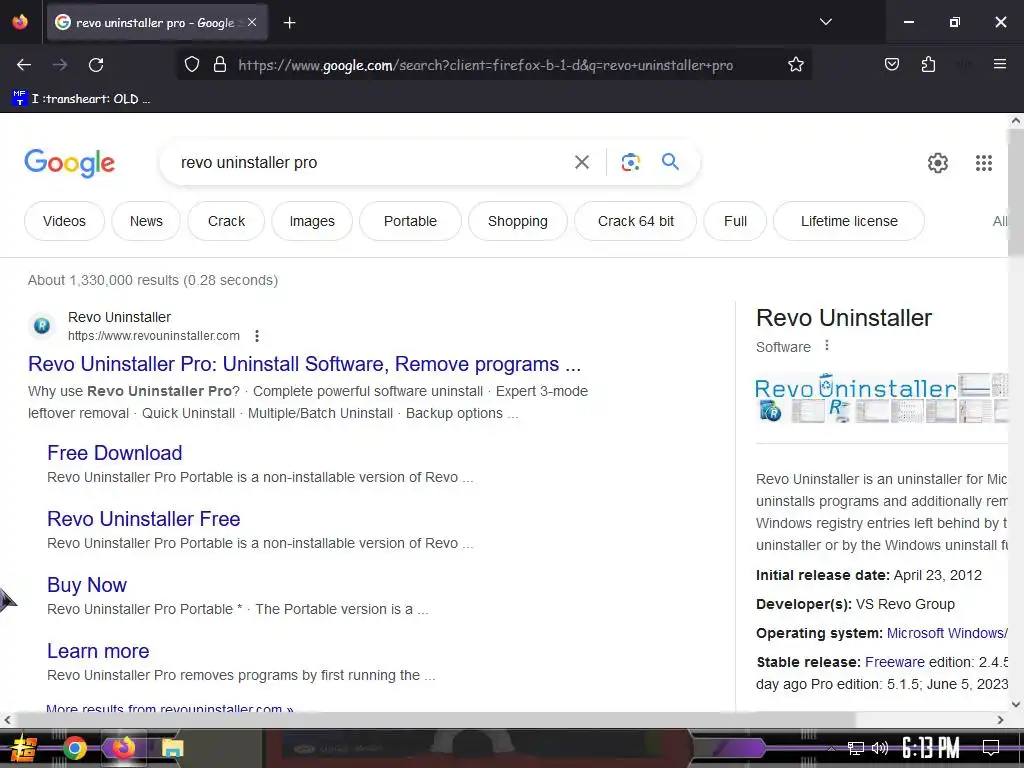Switch to the News filter
The height and width of the screenshot is (768, 1024).
[146, 221]
